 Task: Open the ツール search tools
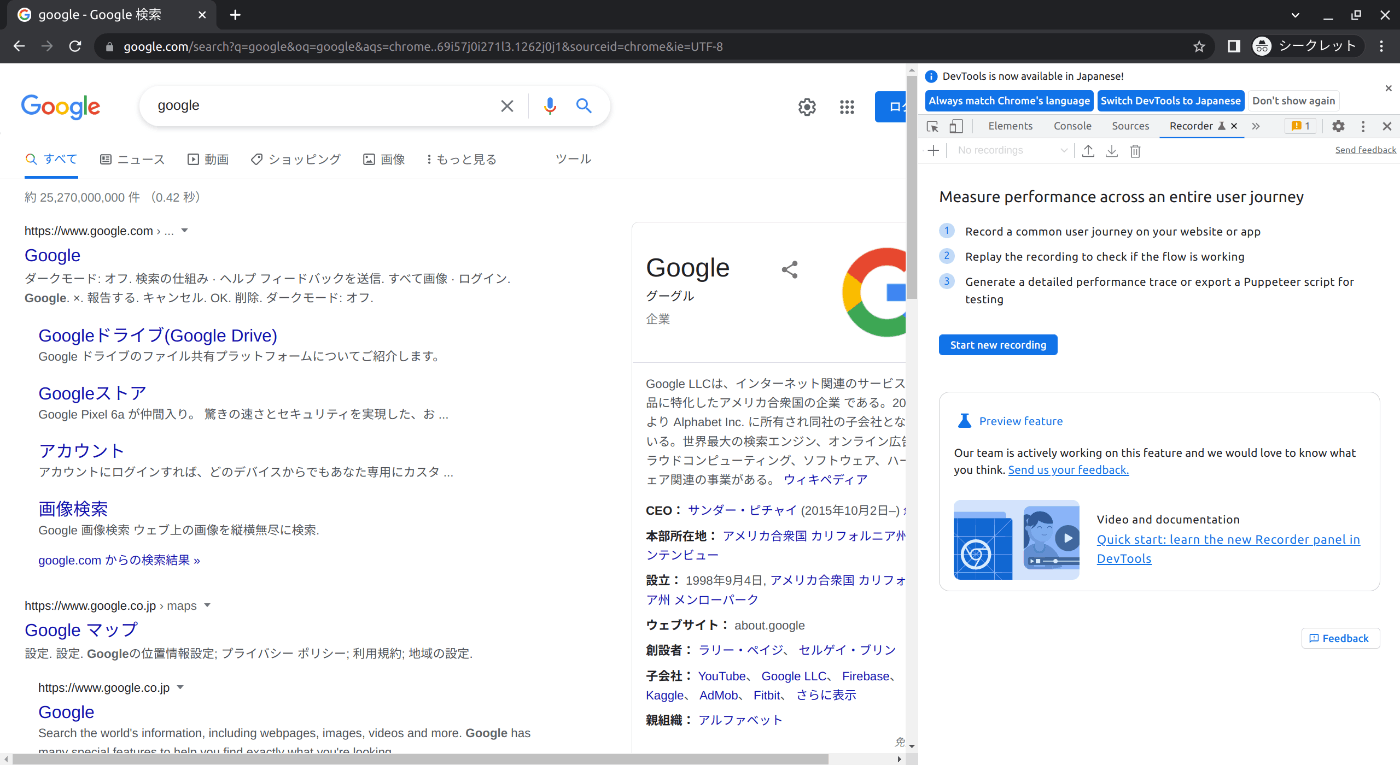(x=573, y=159)
